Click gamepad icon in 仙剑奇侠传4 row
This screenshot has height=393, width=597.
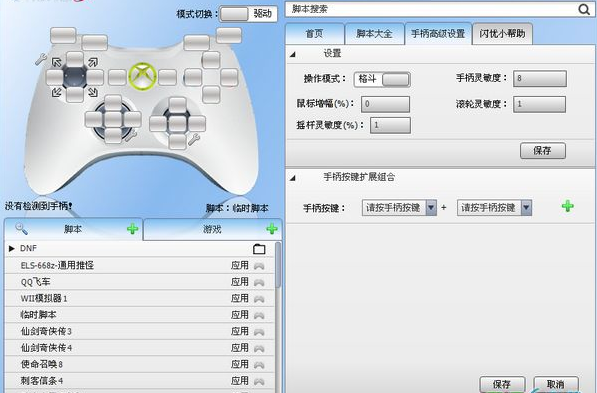click(259, 348)
